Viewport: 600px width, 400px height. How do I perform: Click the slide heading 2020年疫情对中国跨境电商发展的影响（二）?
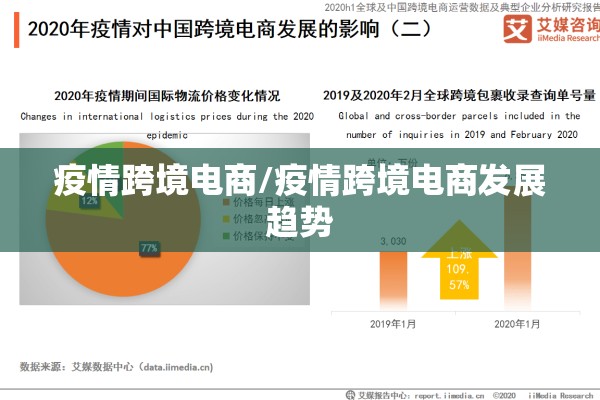[231, 29]
